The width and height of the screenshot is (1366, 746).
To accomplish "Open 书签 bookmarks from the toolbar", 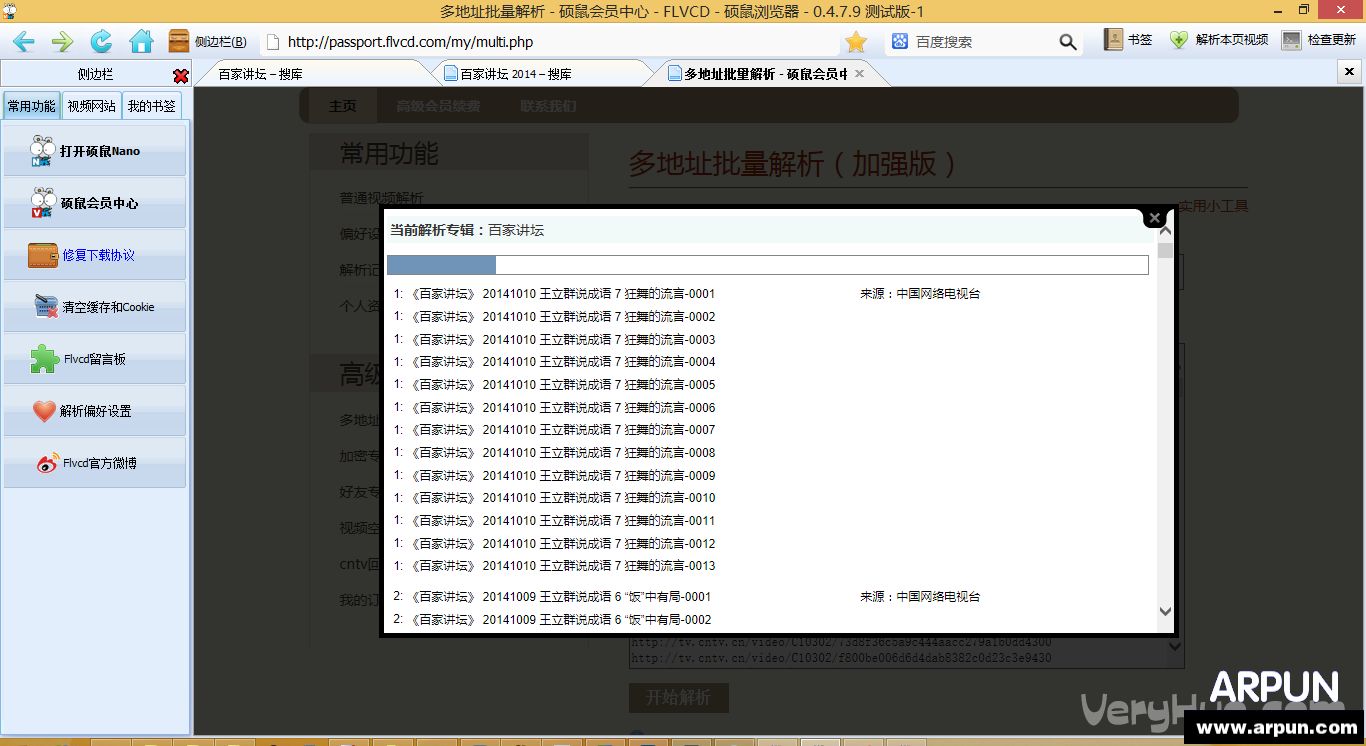I will point(1128,40).
